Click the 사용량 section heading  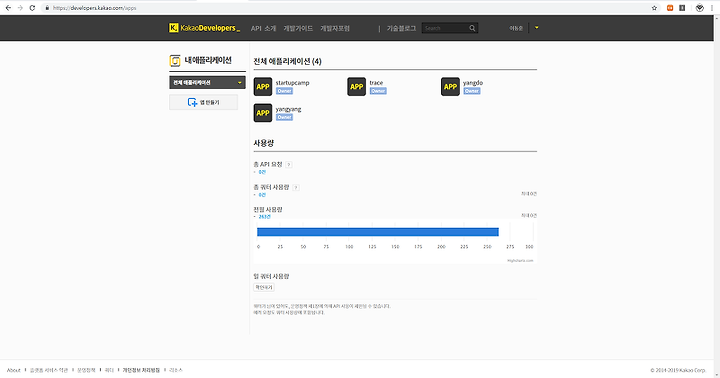264,143
